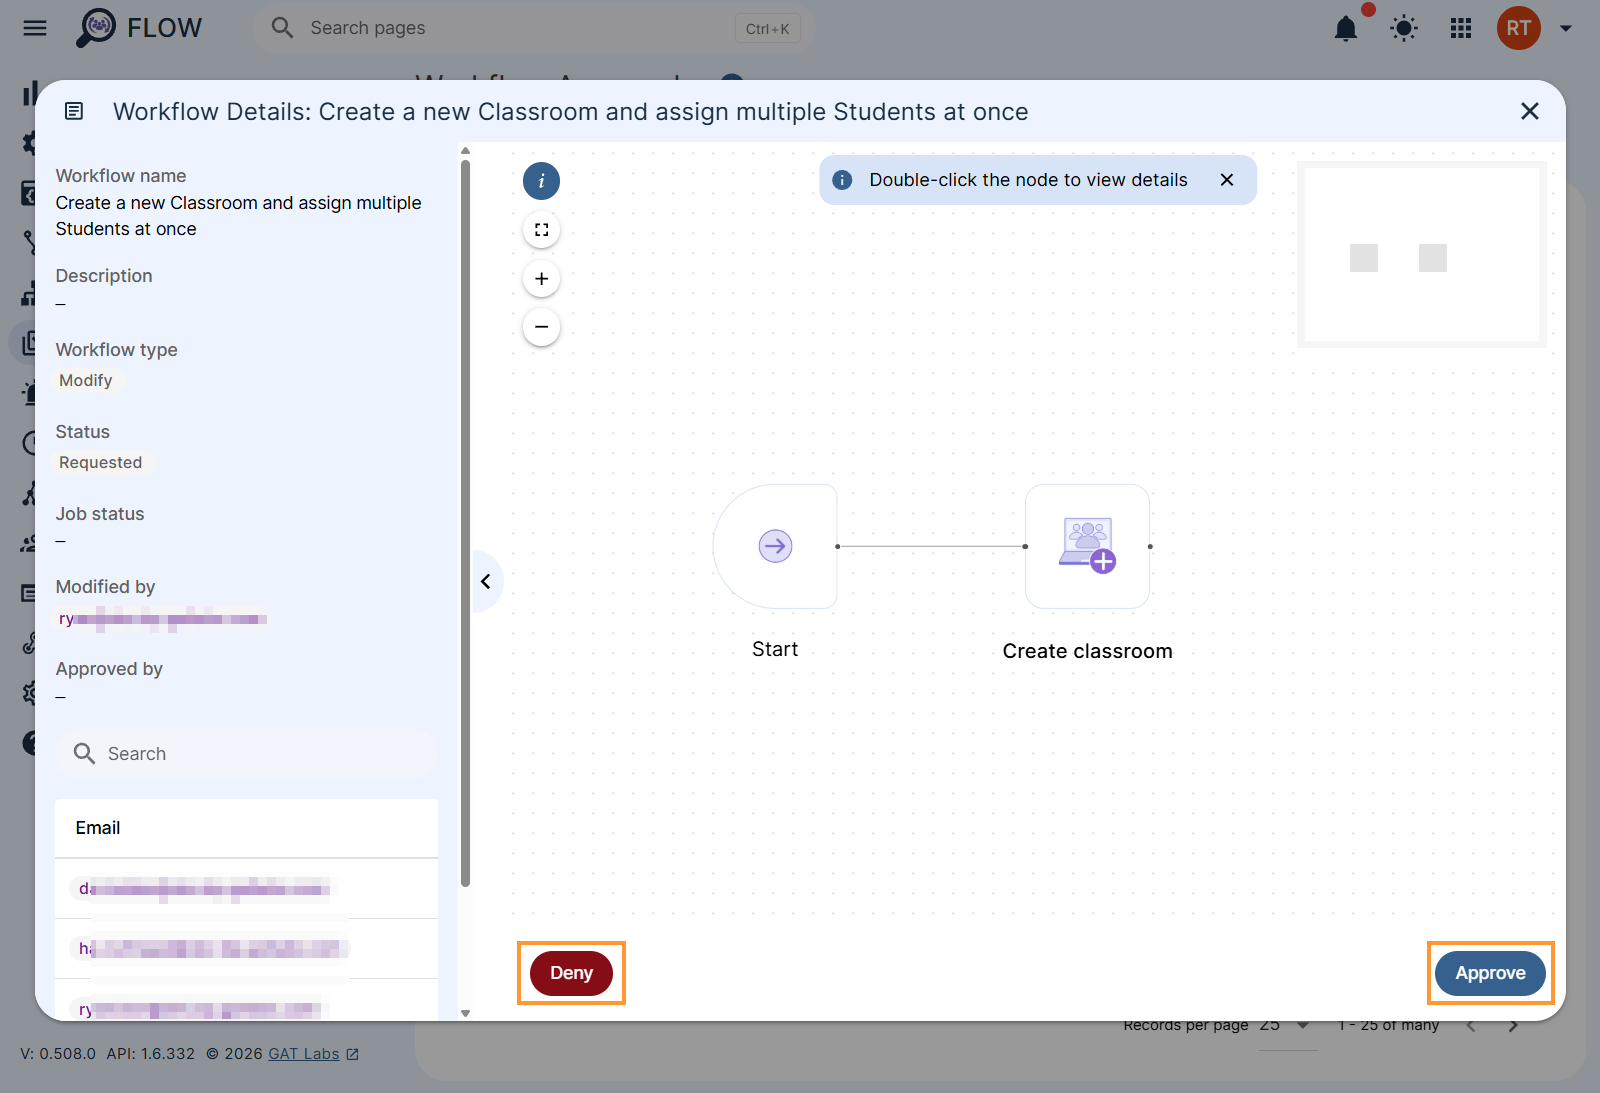The width and height of the screenshot is (1600, 1093).
Task: Open the hamburger navigation menu
Action: 35,28
